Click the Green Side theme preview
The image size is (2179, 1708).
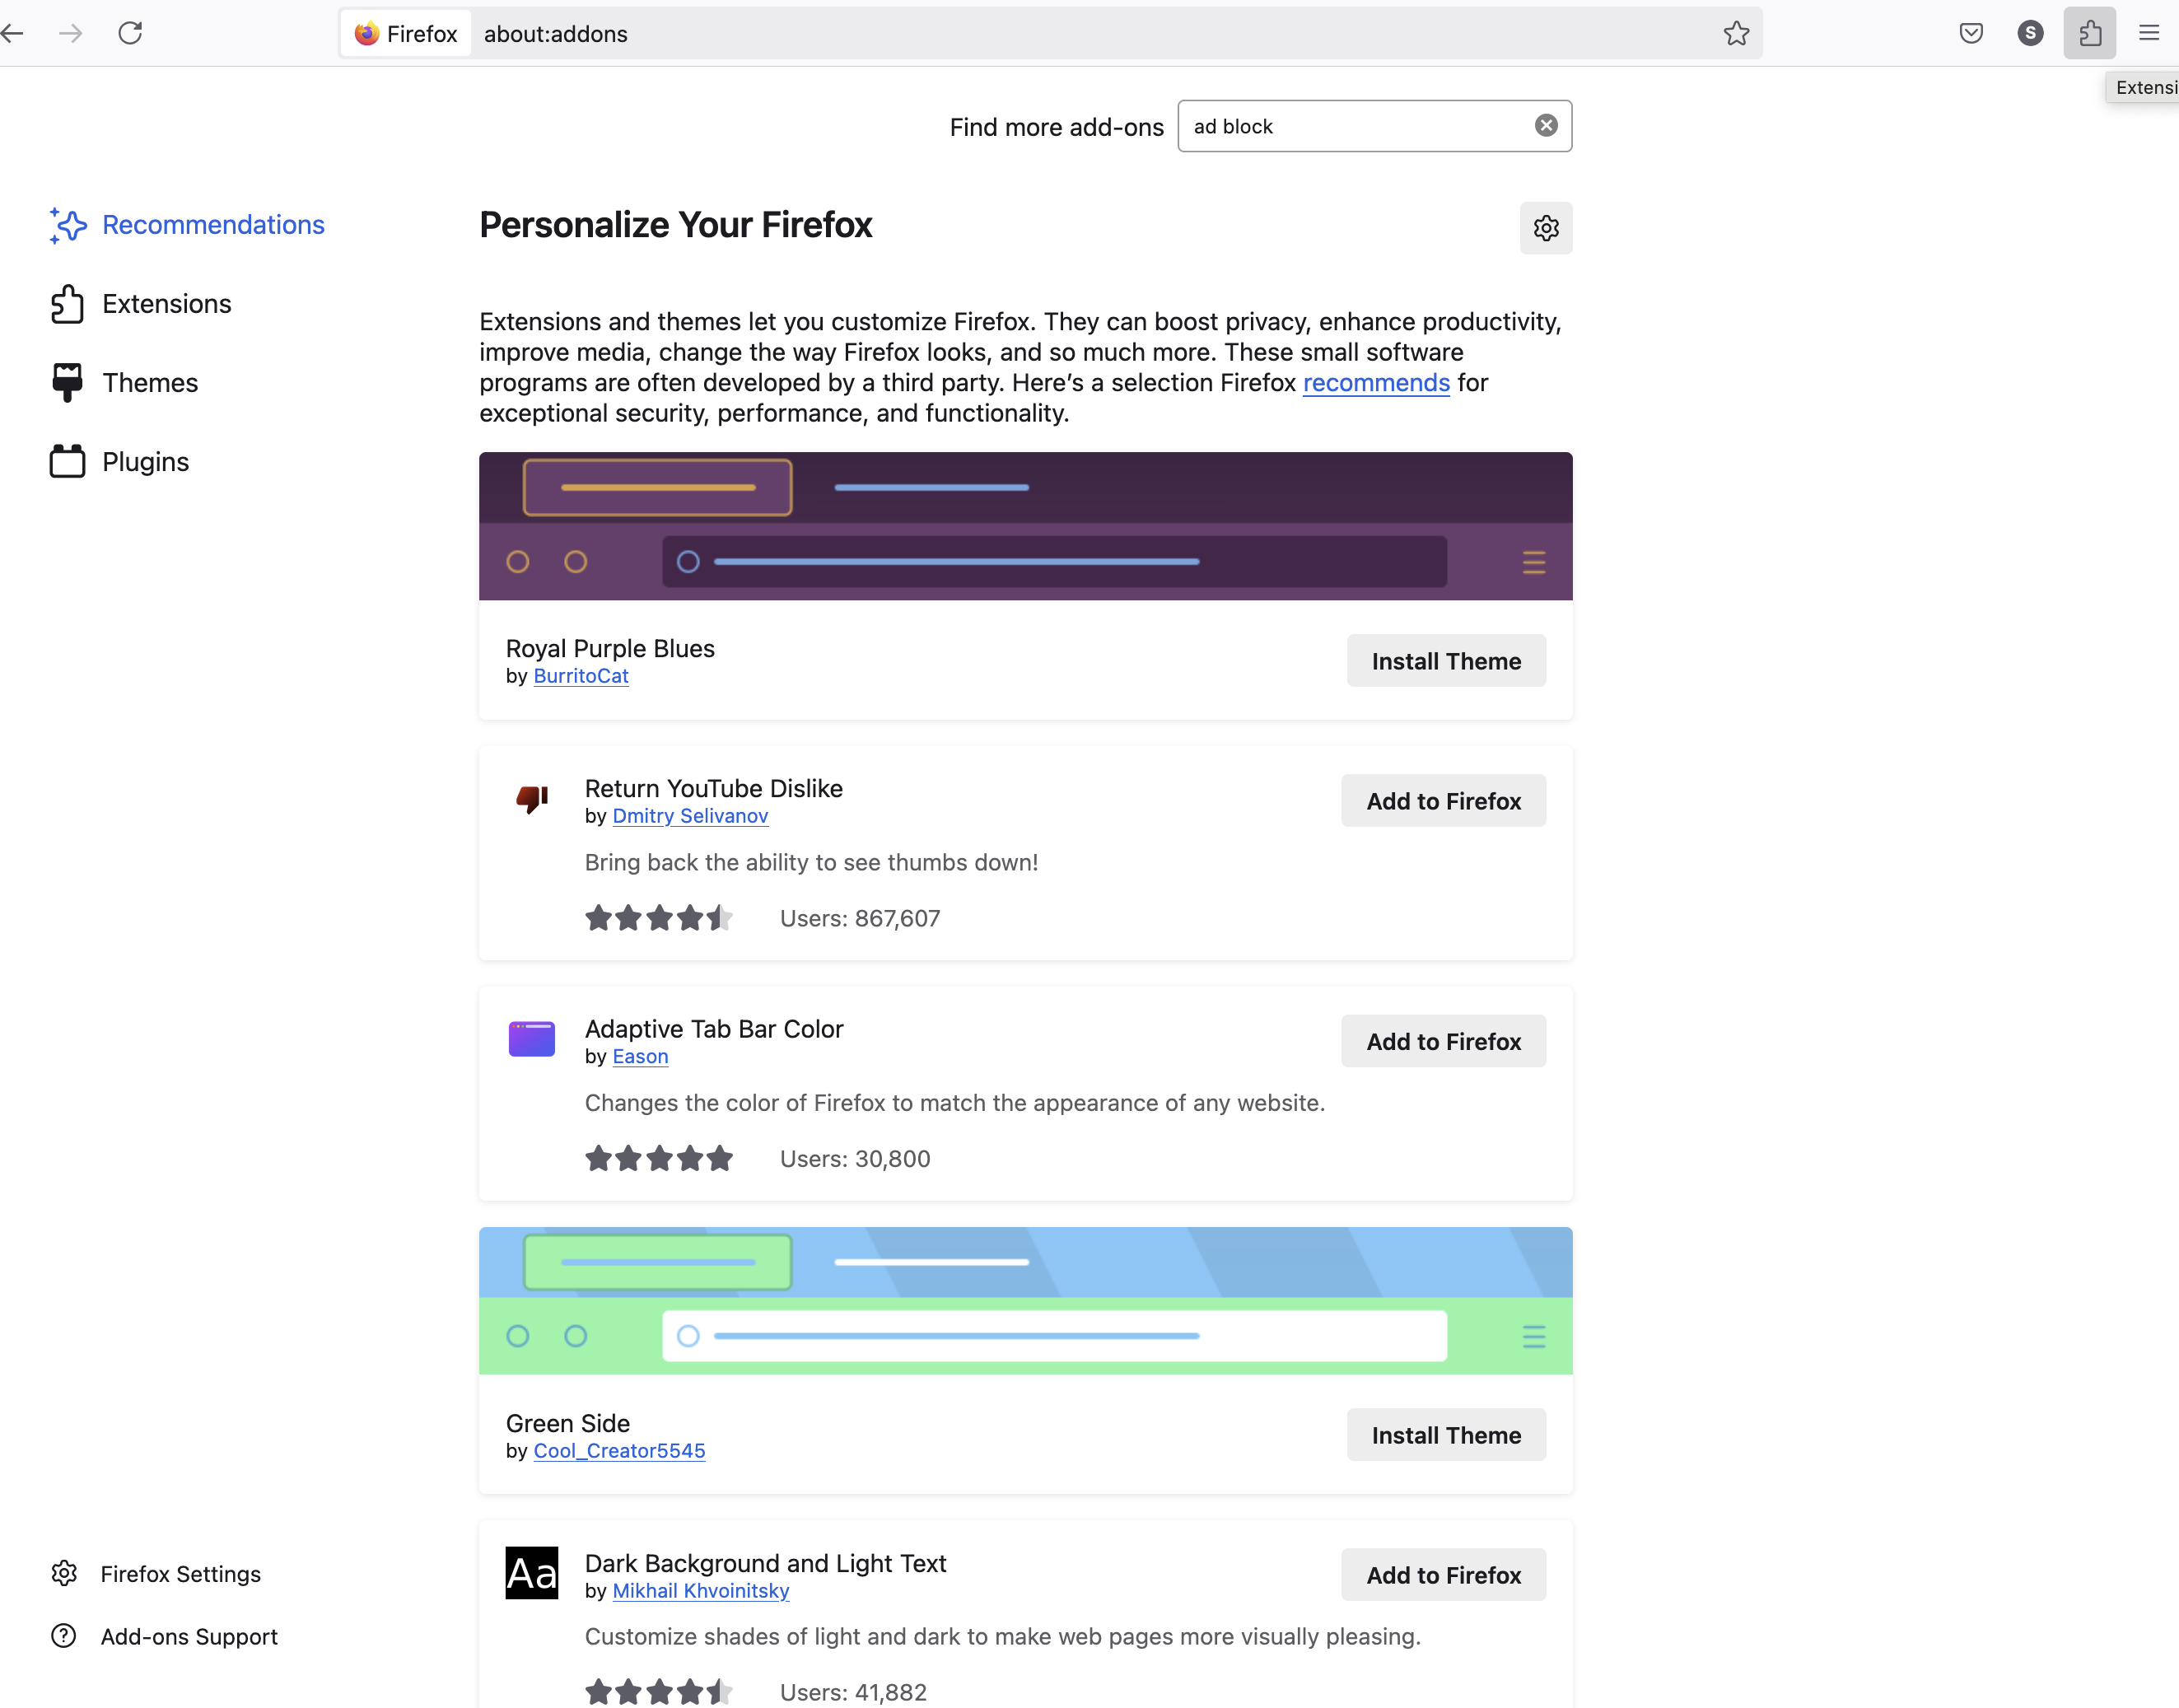tap(1025, 1300)
